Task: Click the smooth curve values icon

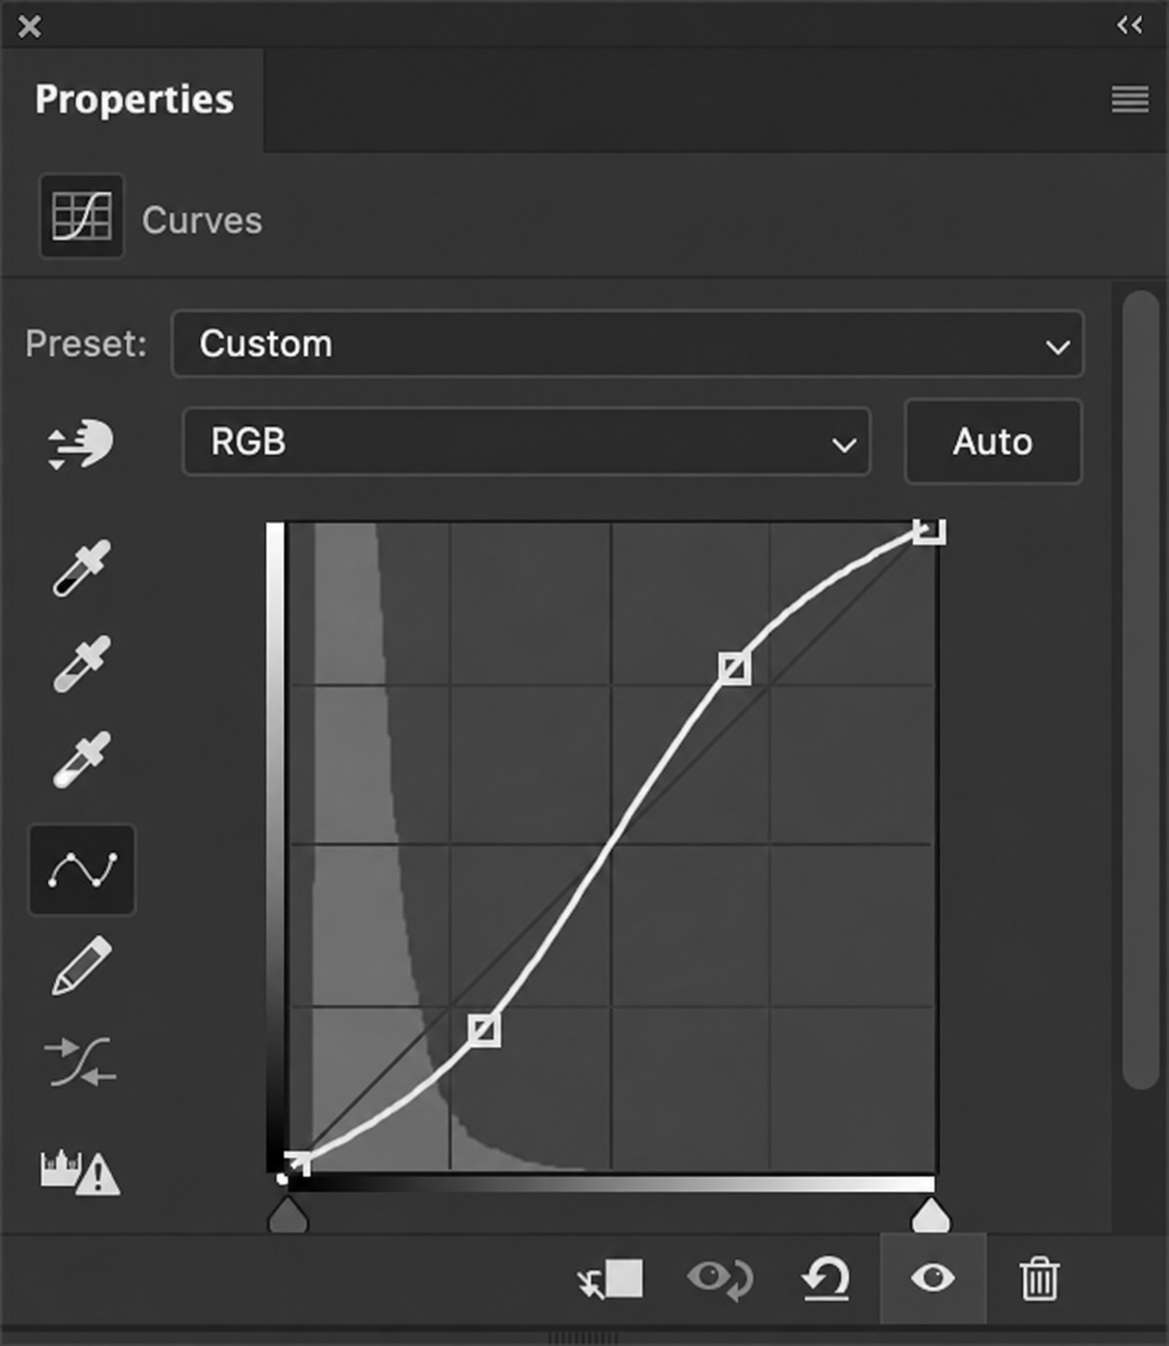Action: 80,1062
